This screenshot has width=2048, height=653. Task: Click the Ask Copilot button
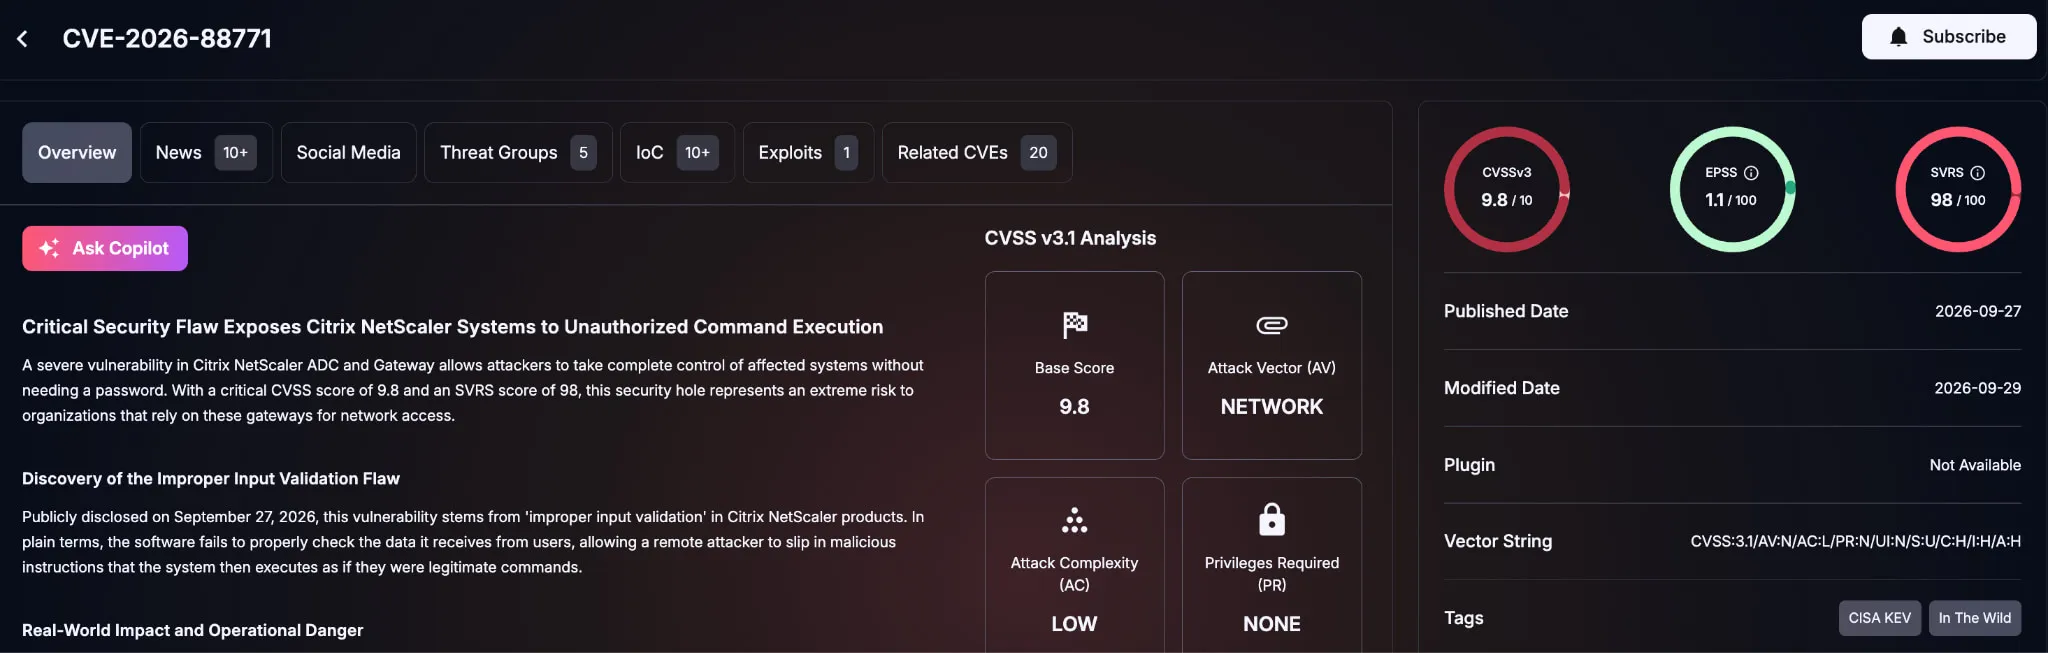(105, 248)
